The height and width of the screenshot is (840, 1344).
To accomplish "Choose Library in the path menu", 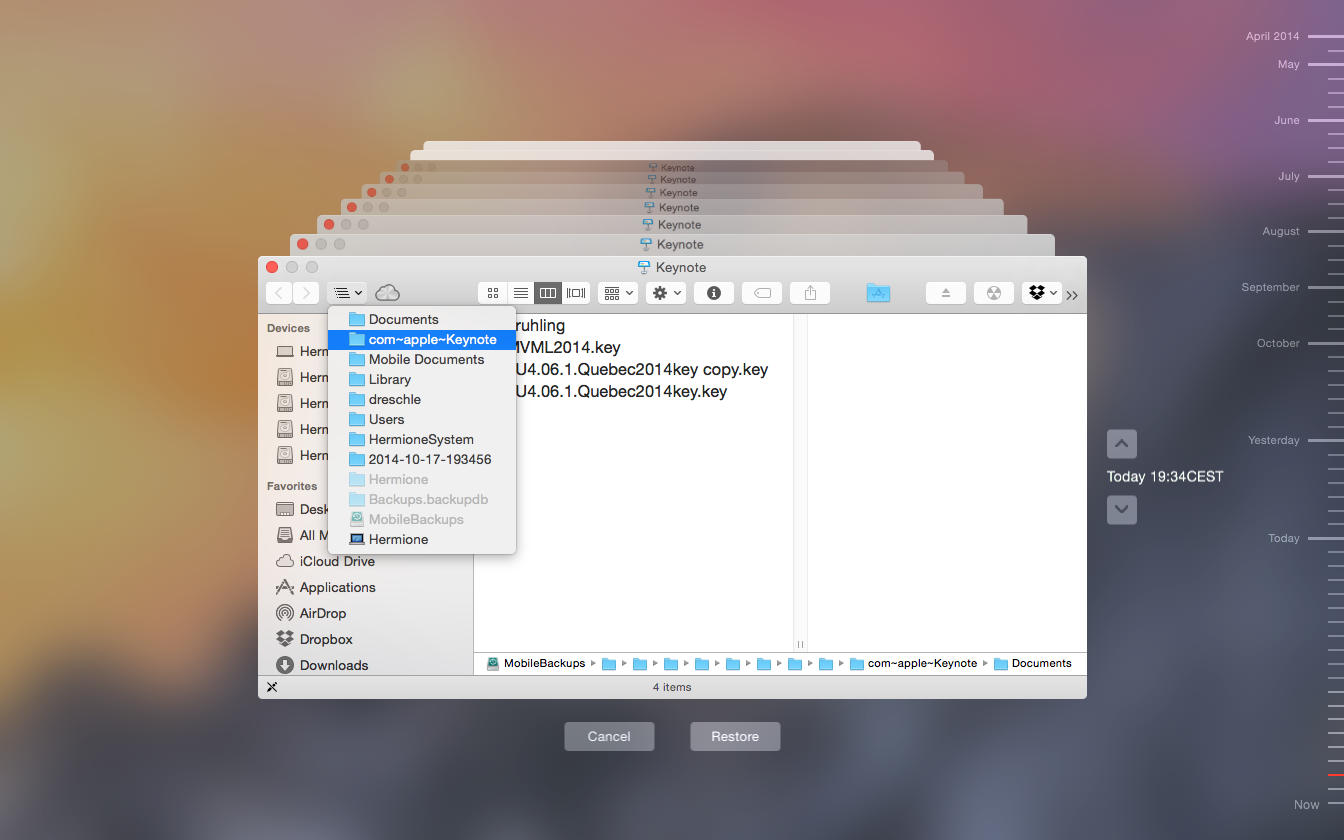I will [422, 379].
